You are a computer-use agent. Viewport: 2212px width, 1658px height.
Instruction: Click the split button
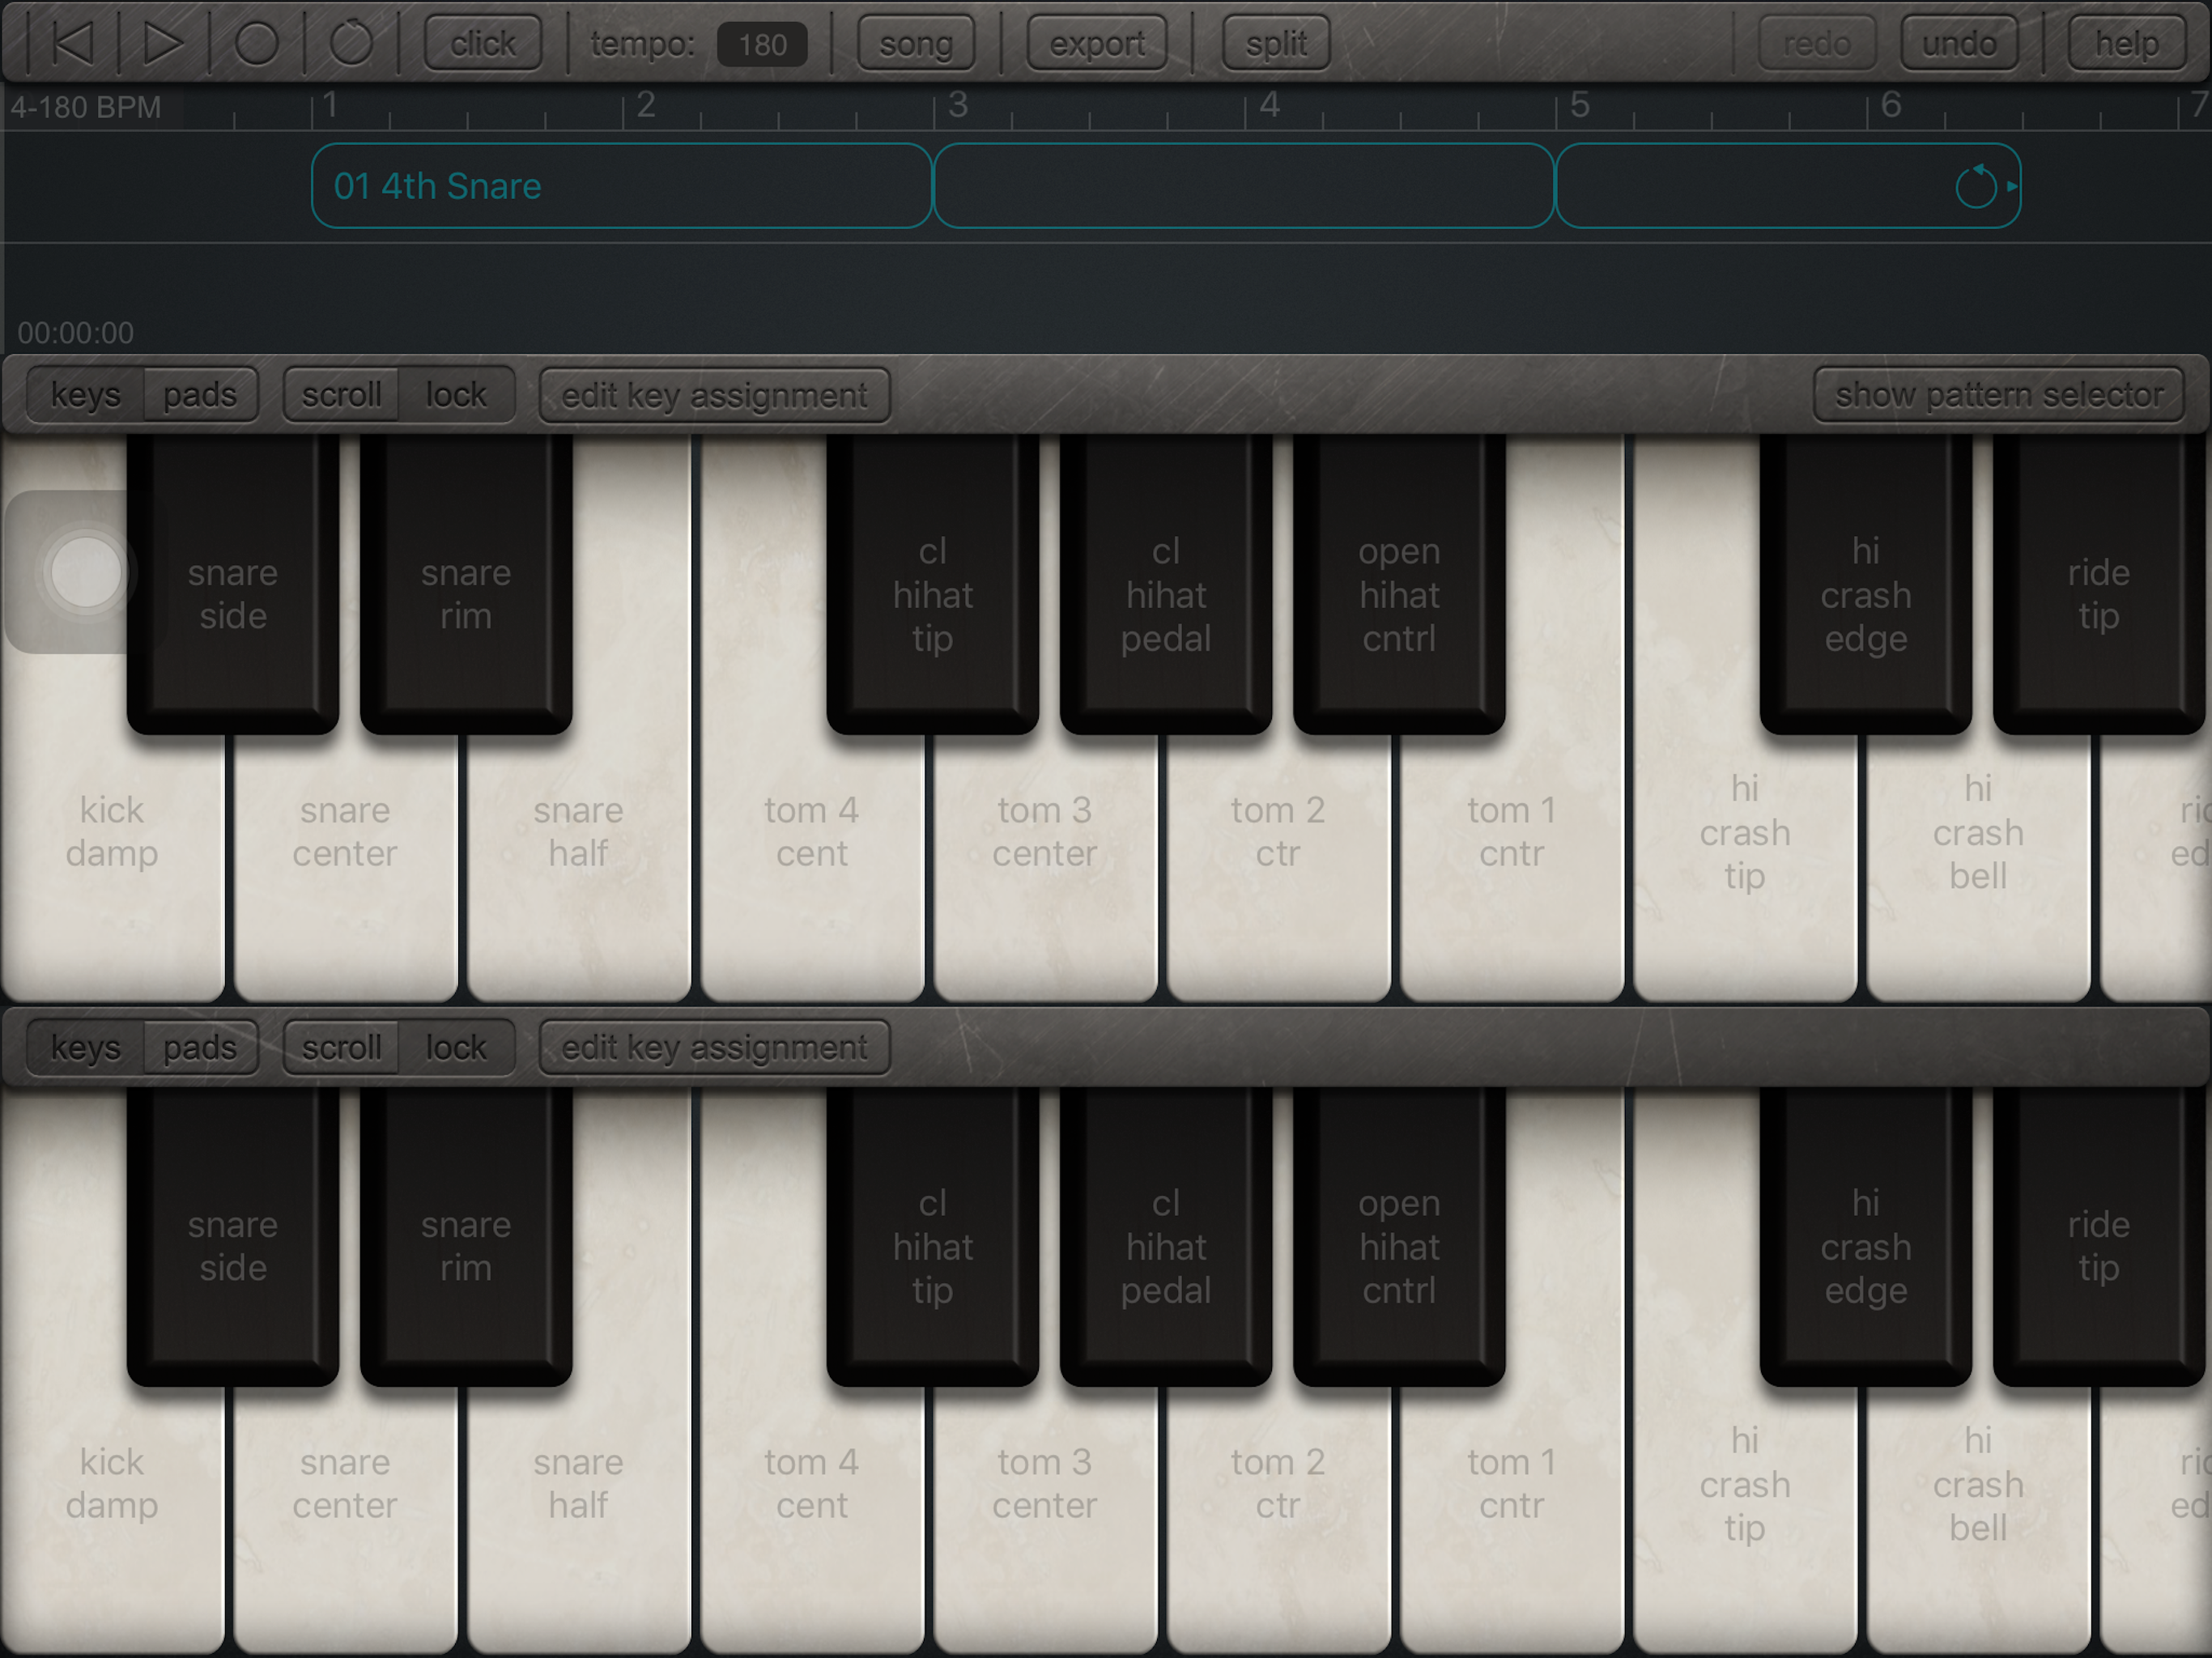[x=1276, y=43]
